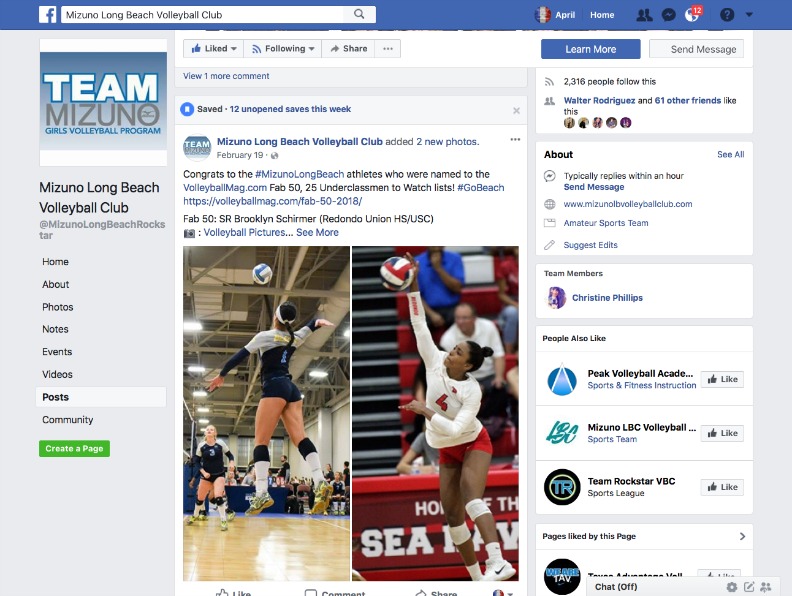The height and width of the screenshot is (596, 792).
Task: Open Peak Volleyball Academy page logo
Action: pos(562,379)
